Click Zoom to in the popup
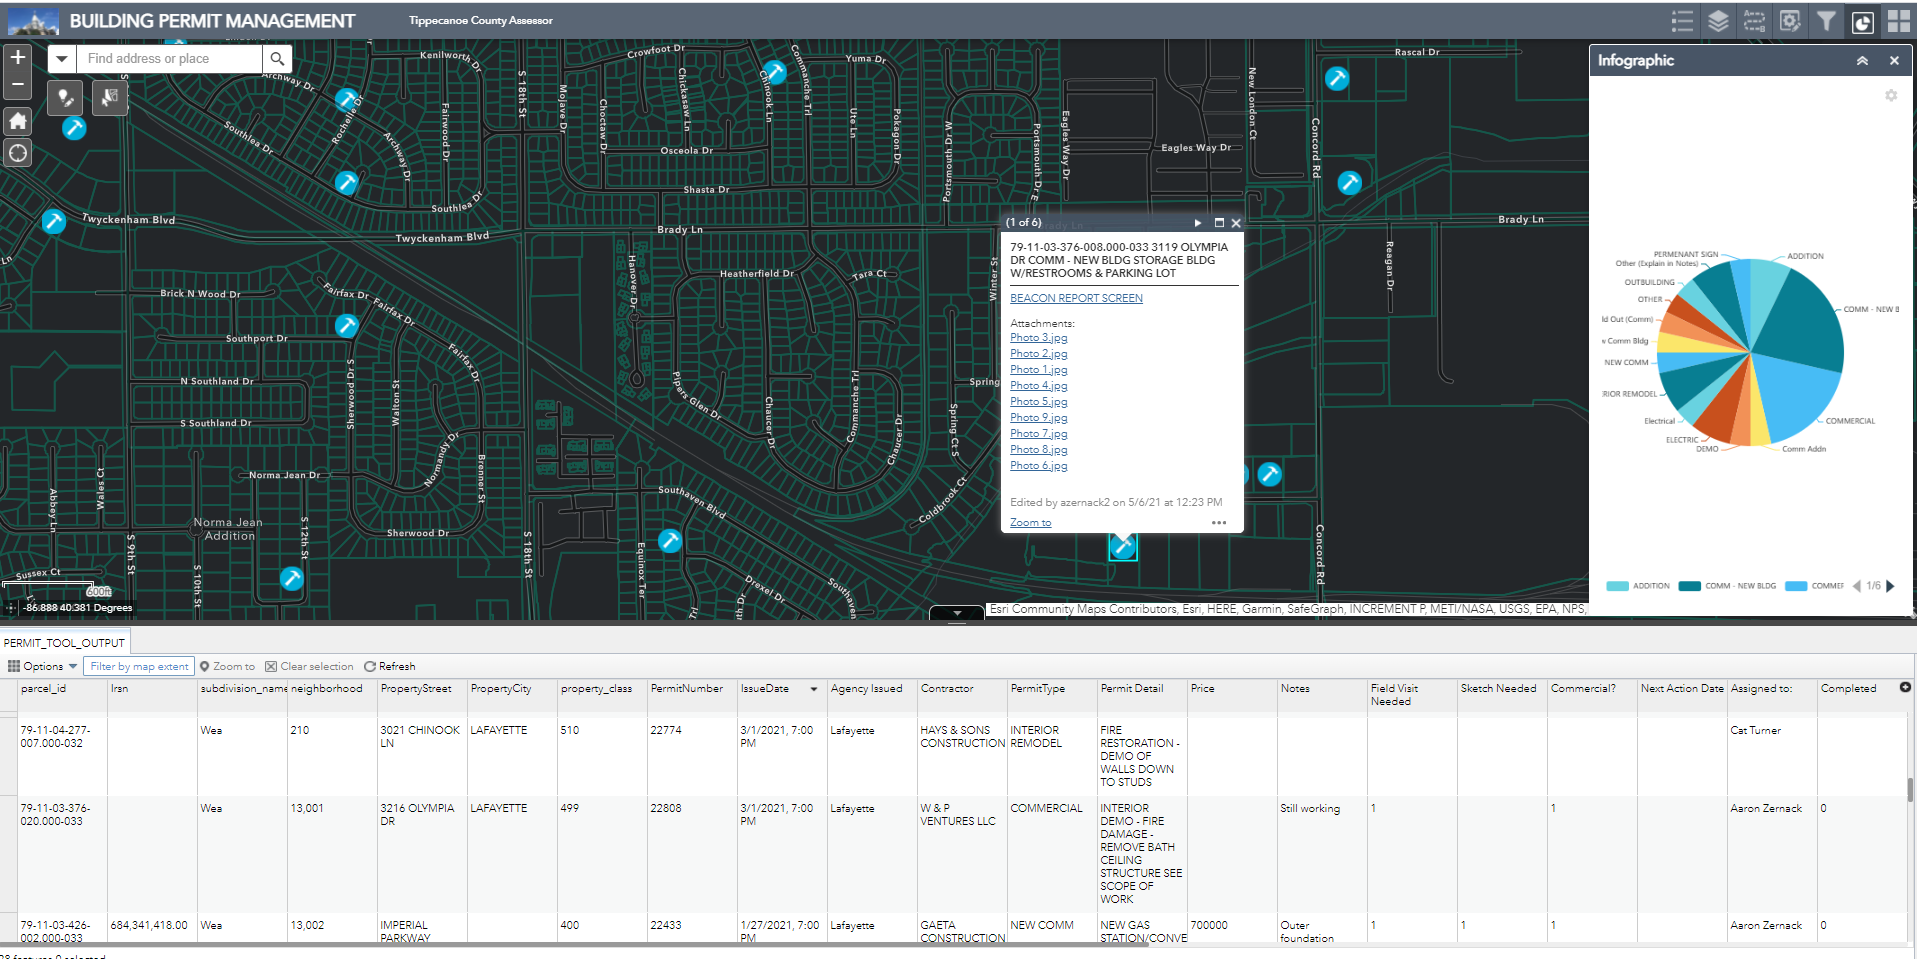 1029,522
